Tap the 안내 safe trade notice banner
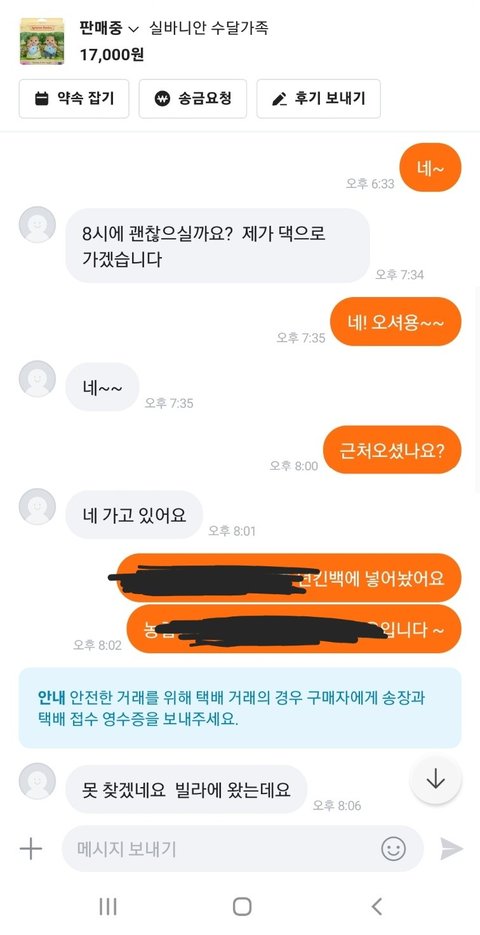This screenshot has height=935, width=480. (x=240, y=708)
